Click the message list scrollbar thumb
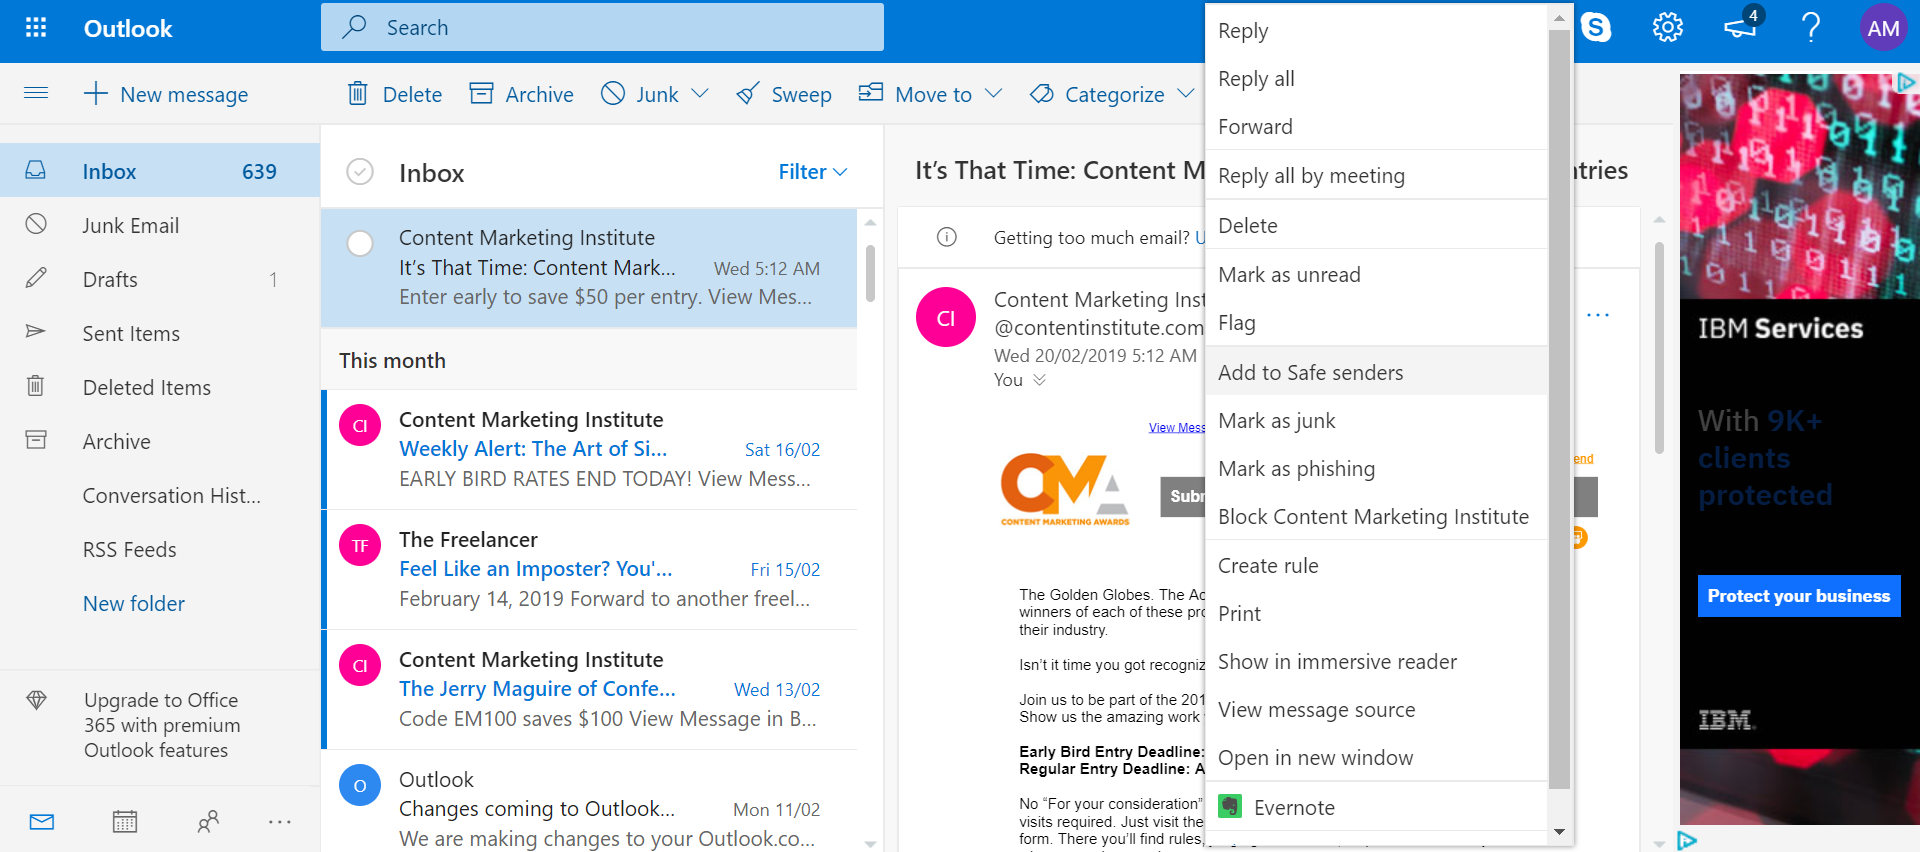 point(870,273)
